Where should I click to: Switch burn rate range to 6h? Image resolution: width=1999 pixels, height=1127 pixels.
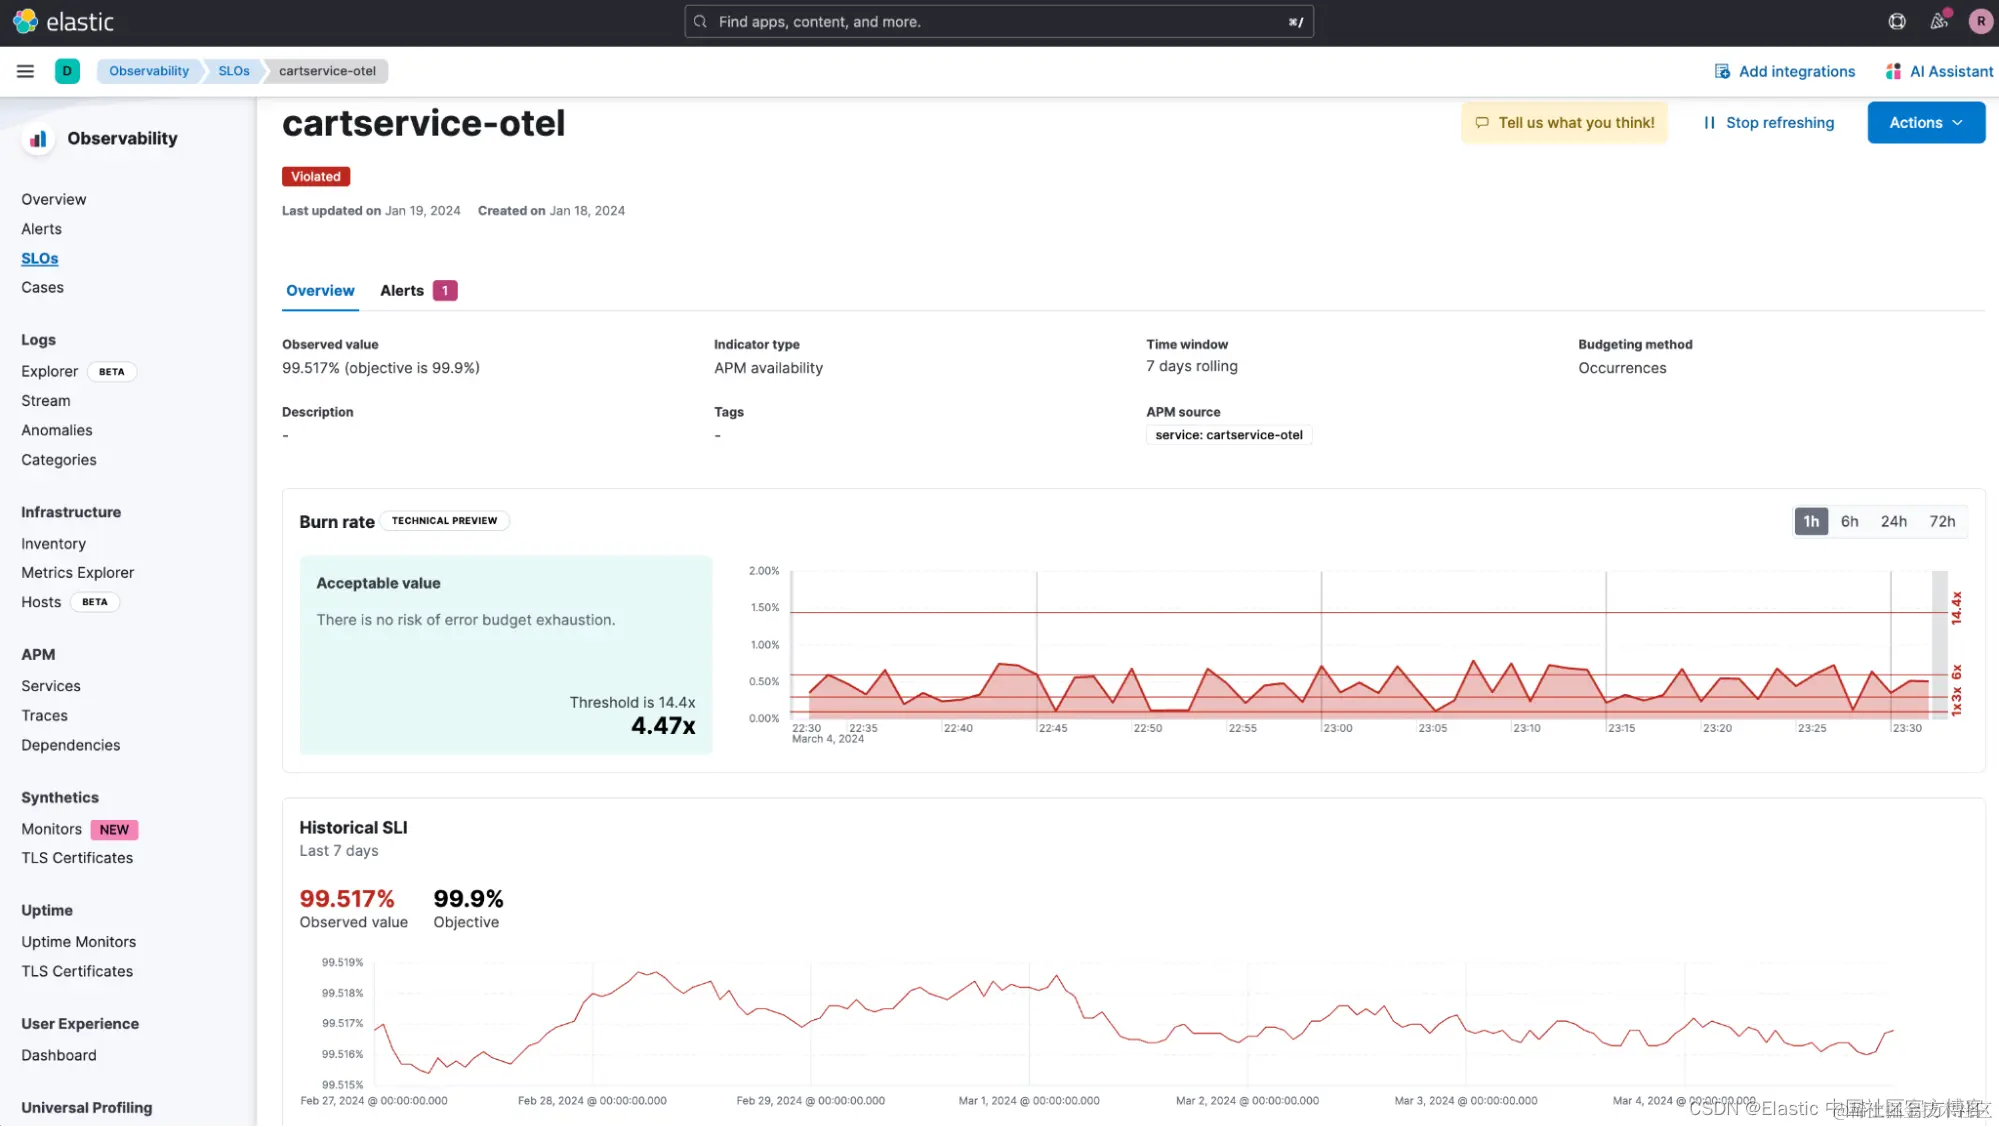[1849, 521]
